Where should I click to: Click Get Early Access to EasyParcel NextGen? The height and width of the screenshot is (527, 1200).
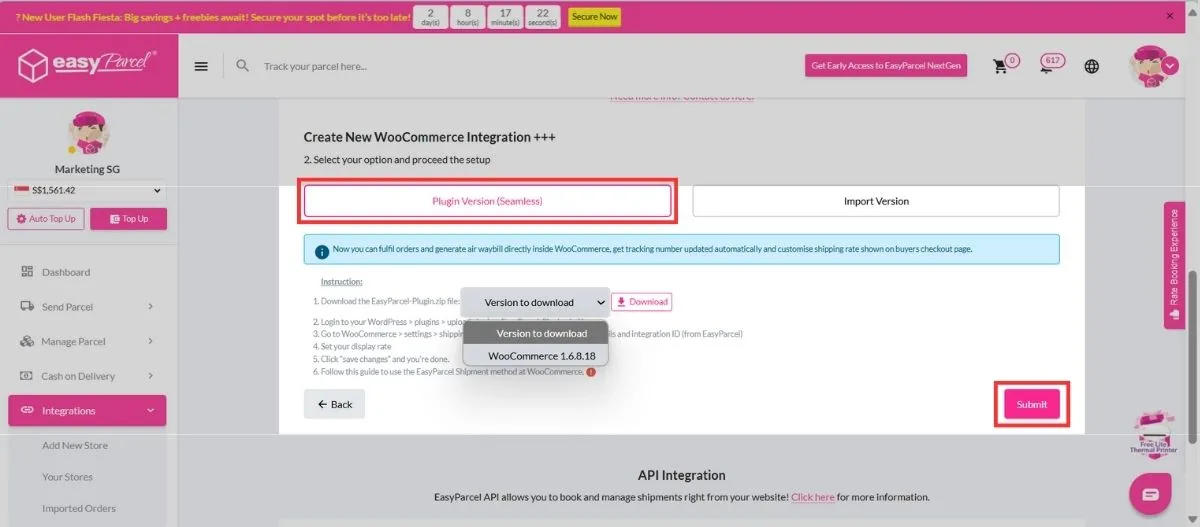pos(886,66)
